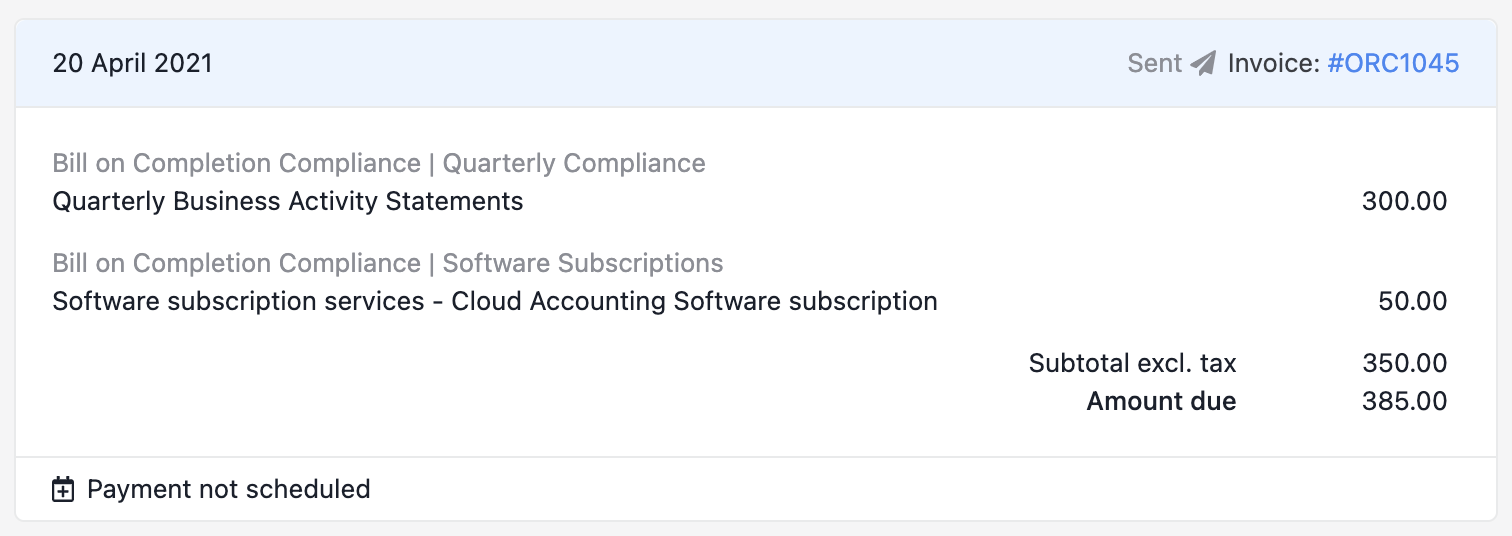The image size is (1512, 536).
Task: Click Payment not scheduled text
Action: (x=229, y=490)
